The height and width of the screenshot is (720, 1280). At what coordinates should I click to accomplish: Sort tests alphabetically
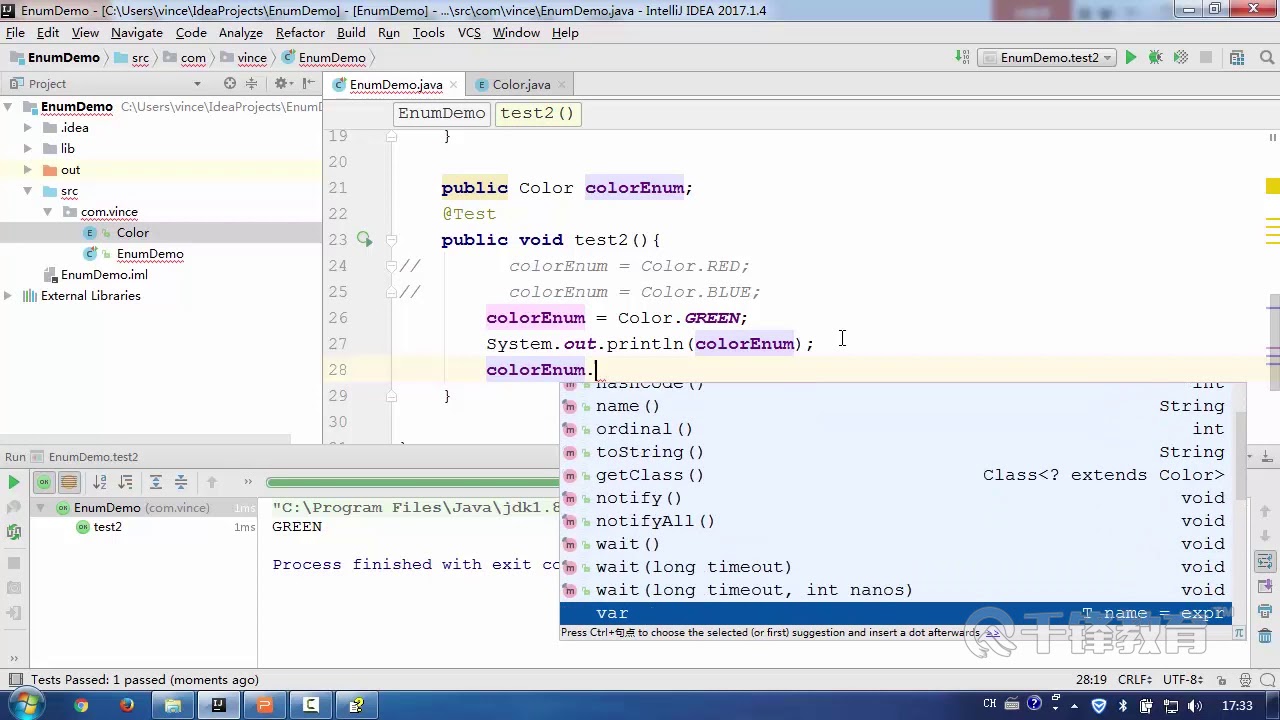click(100, 482)
